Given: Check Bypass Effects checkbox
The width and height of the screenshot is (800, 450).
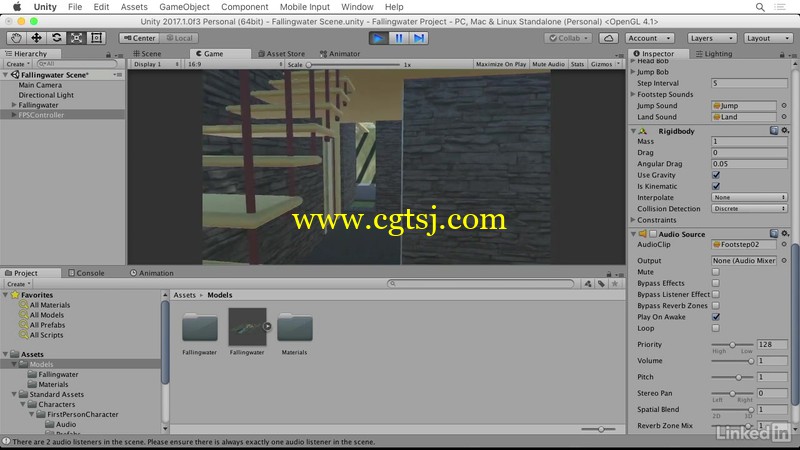Looking at the screenshot, I should (716, 283).
